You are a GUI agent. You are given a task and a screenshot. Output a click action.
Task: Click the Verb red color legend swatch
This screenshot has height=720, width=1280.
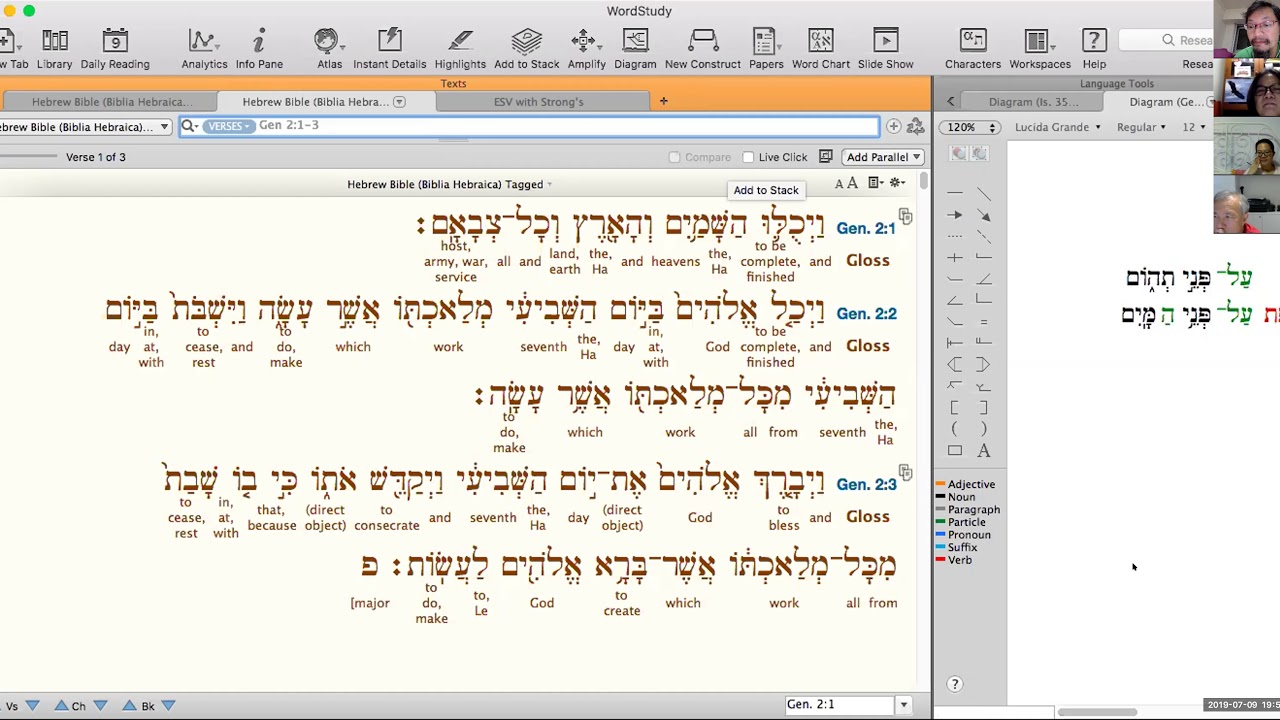click(x=941, y=560)
